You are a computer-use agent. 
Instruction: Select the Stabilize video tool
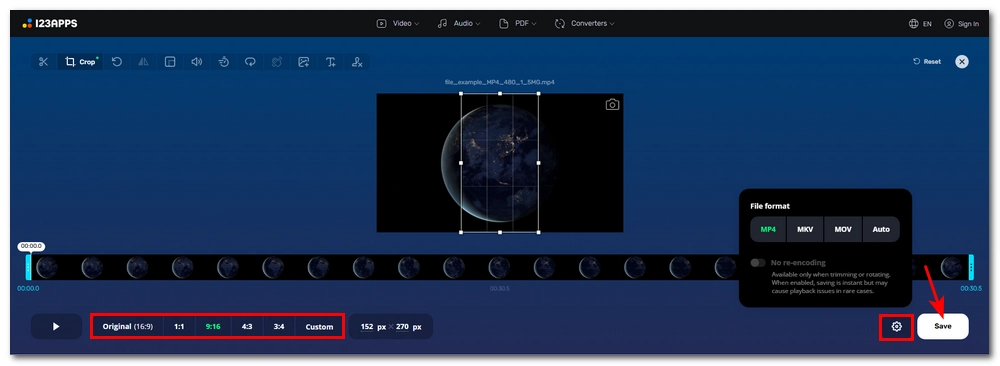point(277,62)
